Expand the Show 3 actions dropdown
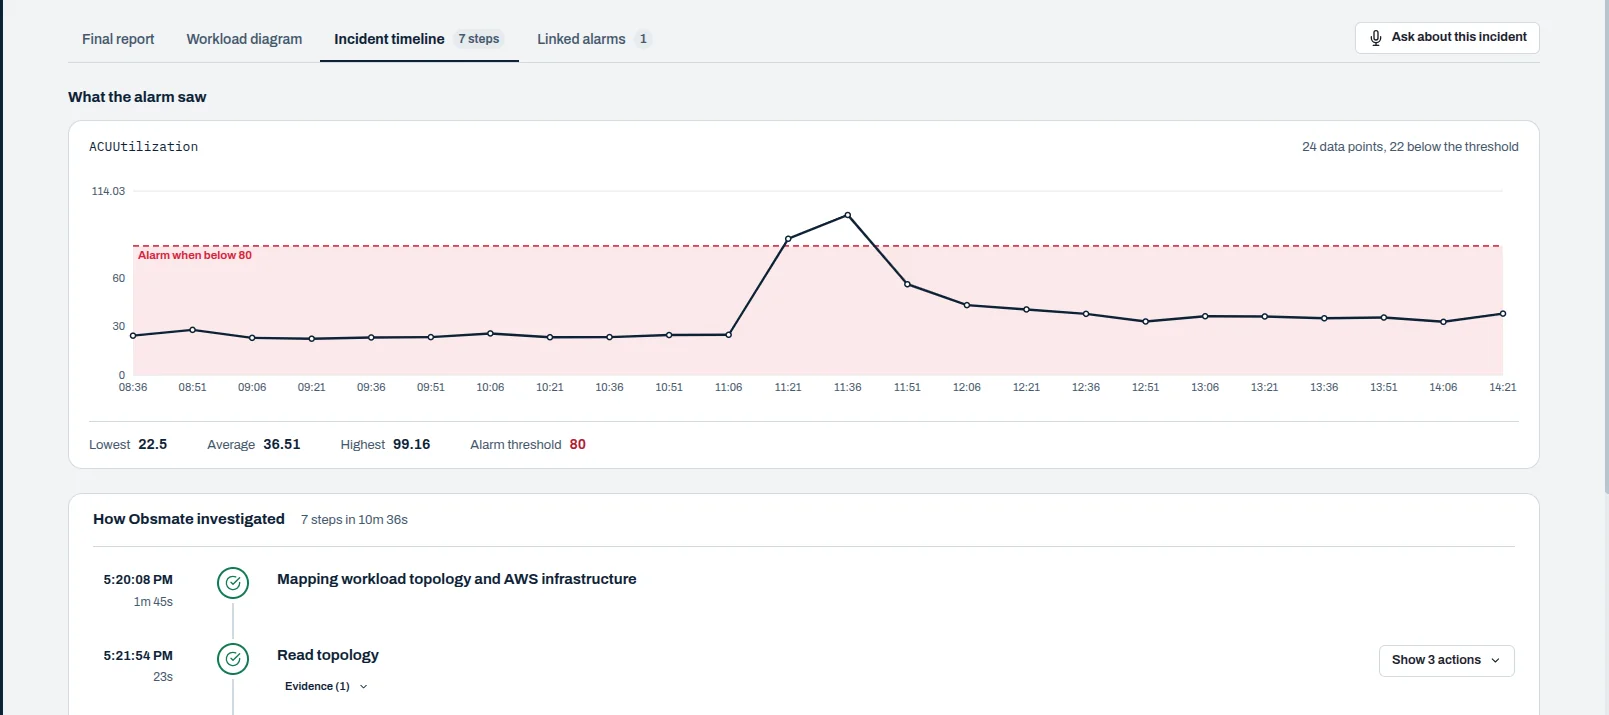This screenshot has width=1609, height=715. [x=1446, y=660]
